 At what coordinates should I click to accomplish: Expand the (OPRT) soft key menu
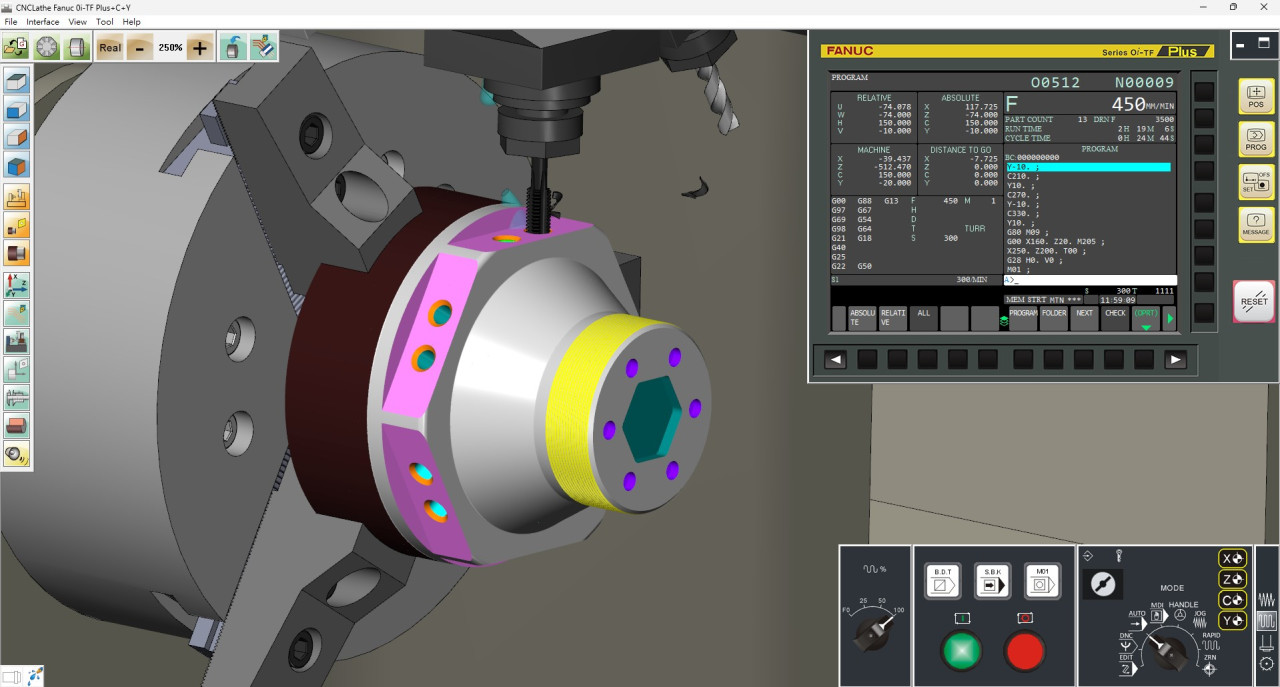[x=1146, y=318]
